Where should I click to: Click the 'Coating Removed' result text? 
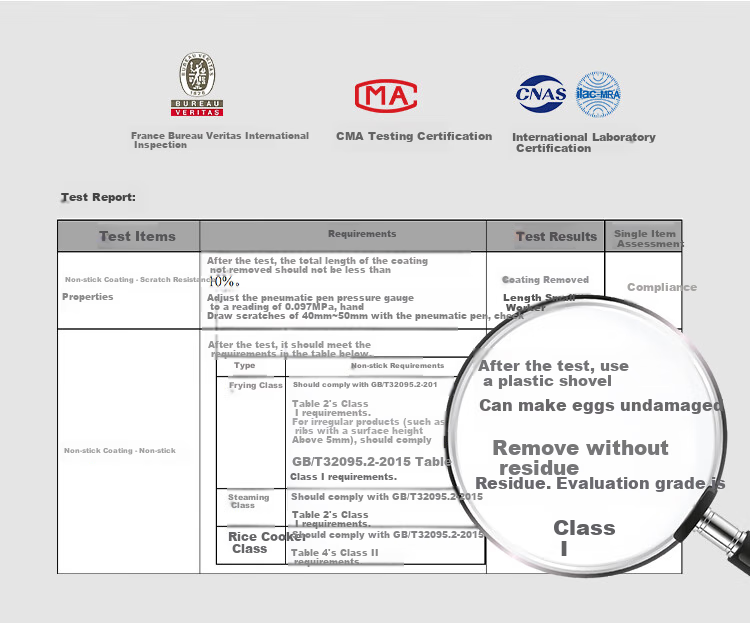(545, 279)
